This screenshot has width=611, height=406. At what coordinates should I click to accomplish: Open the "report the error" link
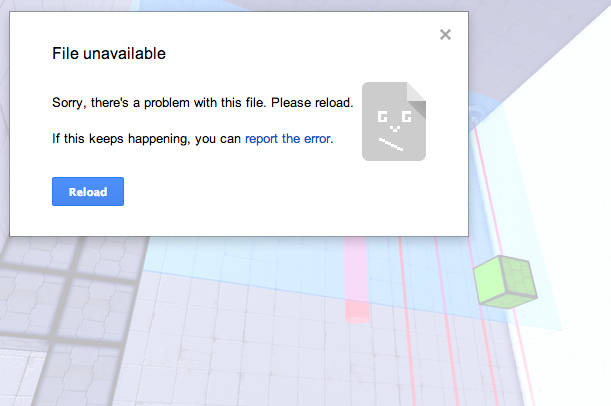[x=288, y=139]
